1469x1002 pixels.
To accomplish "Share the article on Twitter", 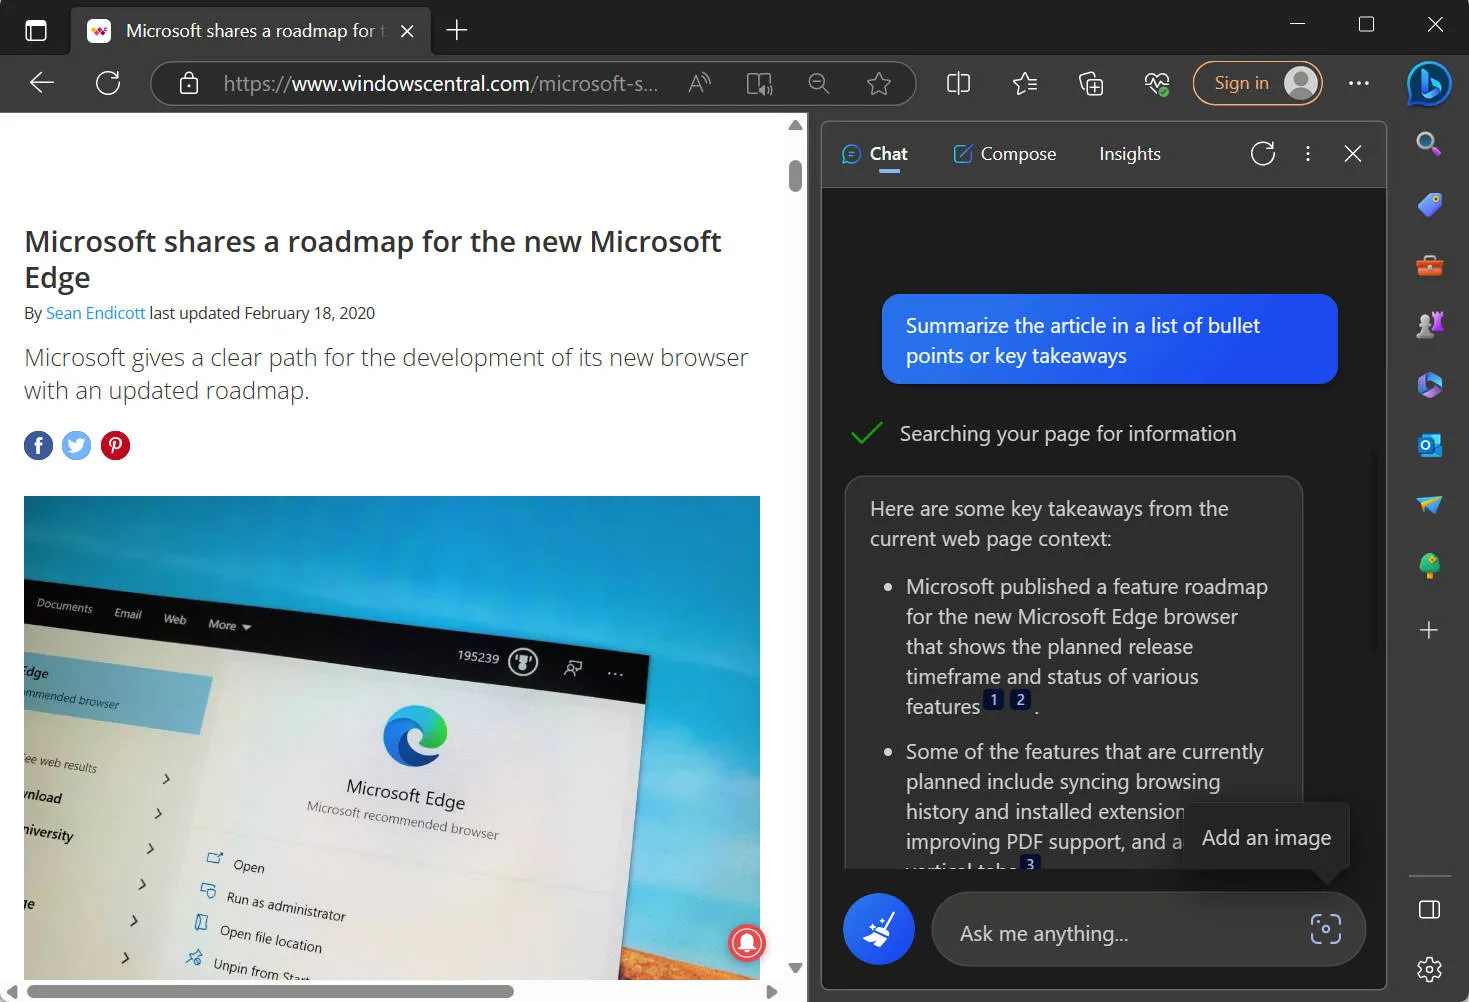I will 76,445.
